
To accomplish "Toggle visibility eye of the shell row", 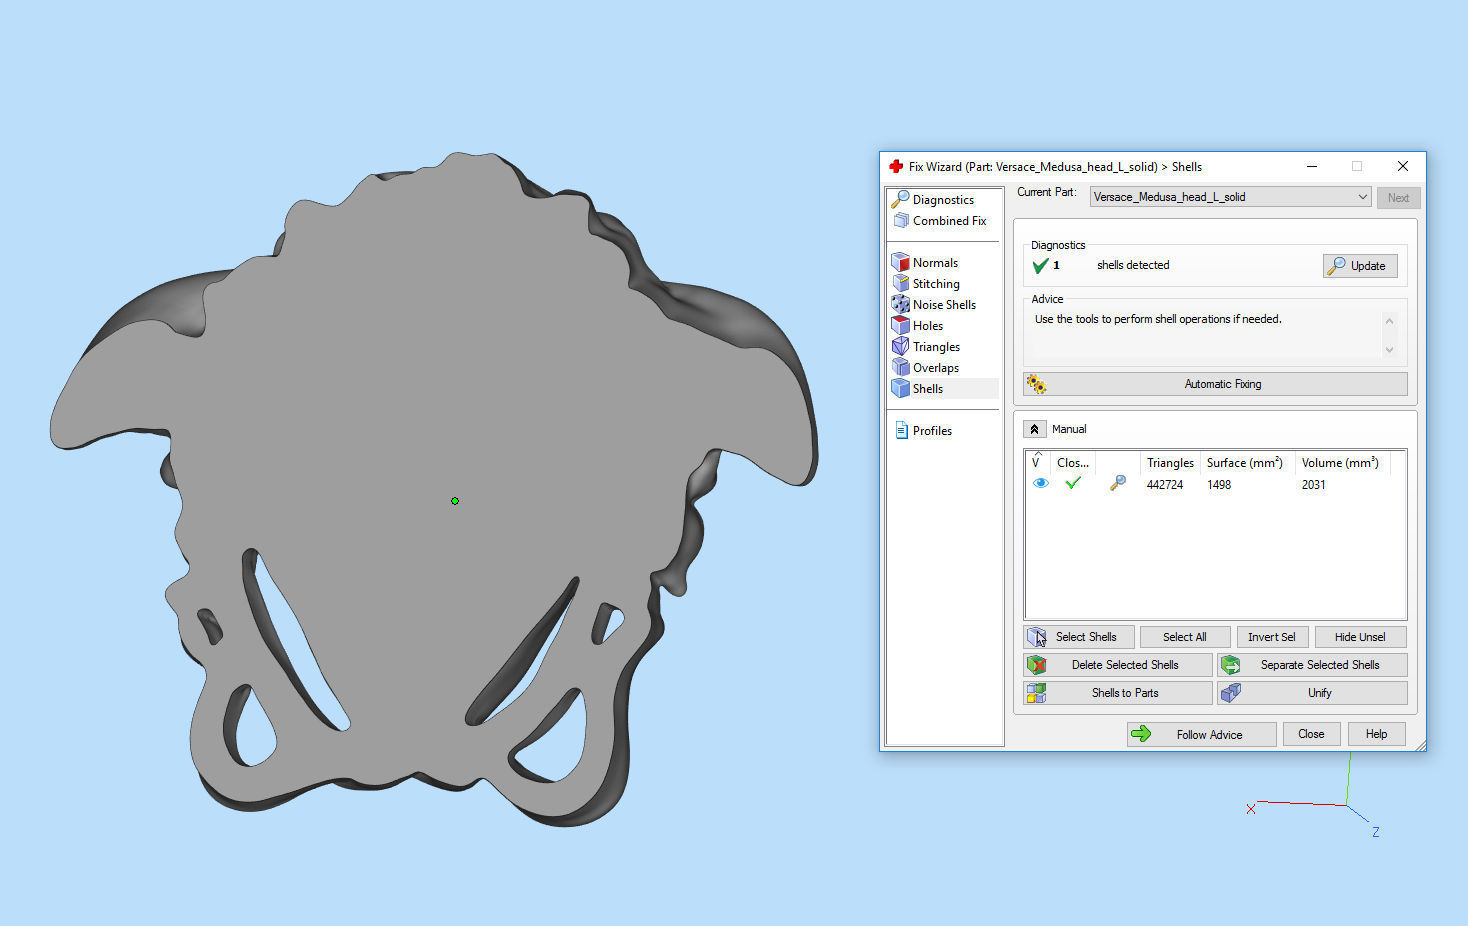I will 1040,483.
